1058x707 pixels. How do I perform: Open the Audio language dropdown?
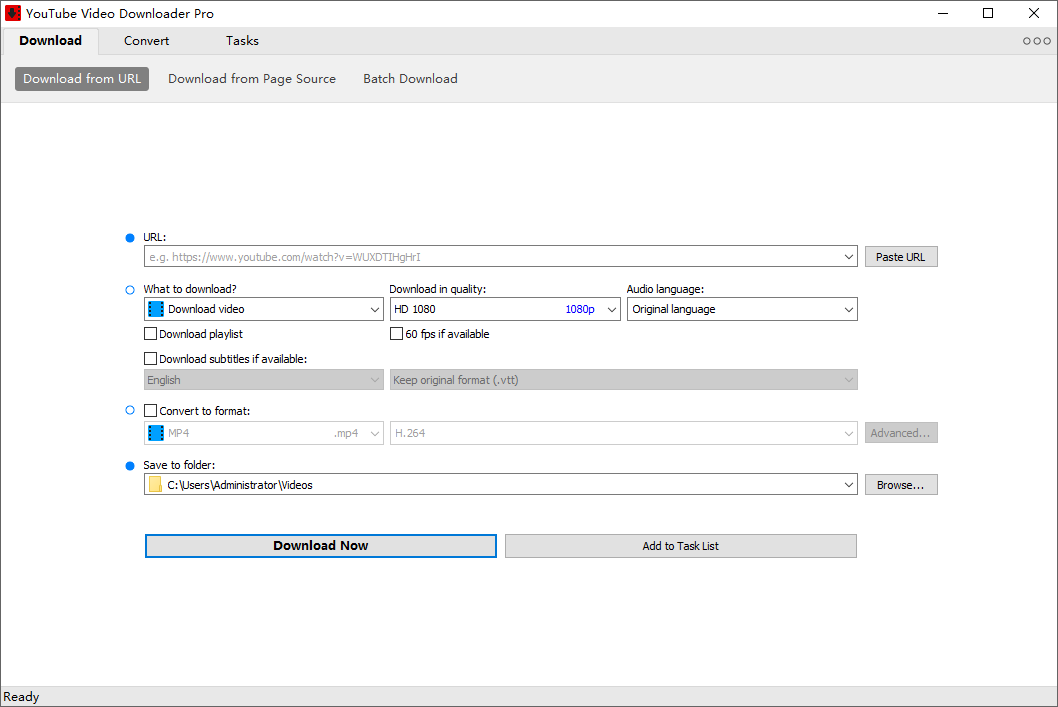tap(848, 309)
